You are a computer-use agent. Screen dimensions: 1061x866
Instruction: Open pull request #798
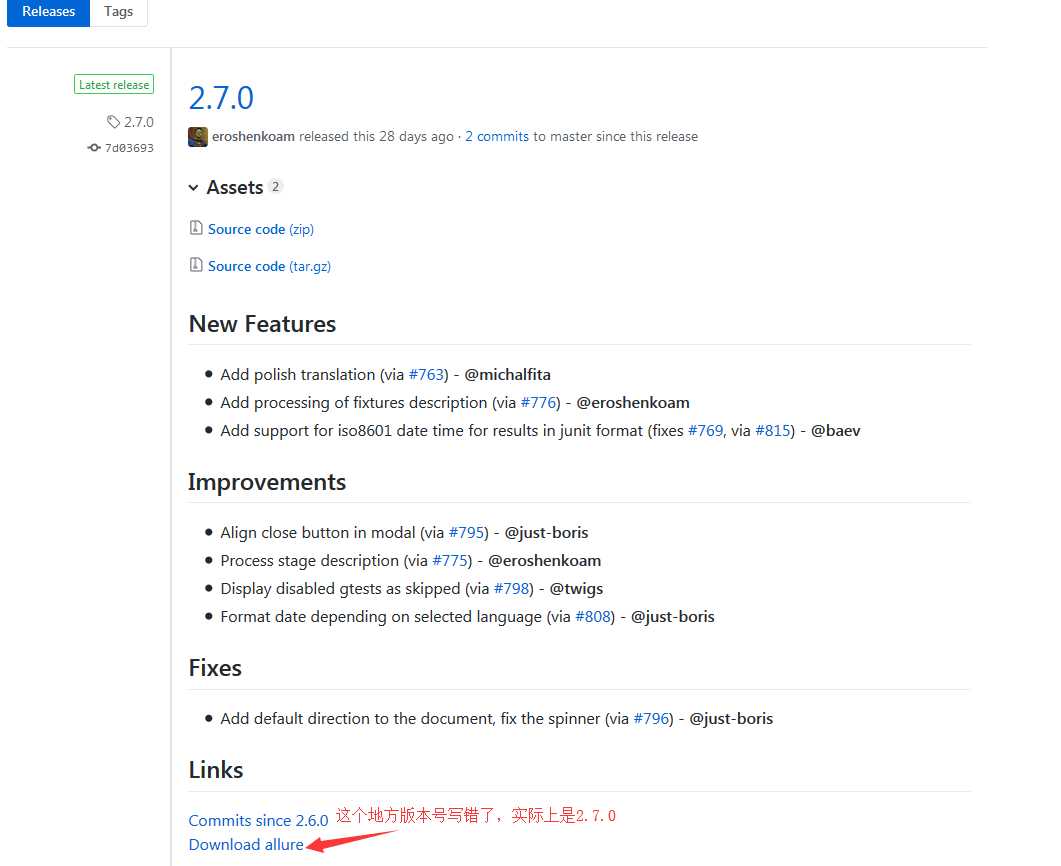tap(512, 589)
